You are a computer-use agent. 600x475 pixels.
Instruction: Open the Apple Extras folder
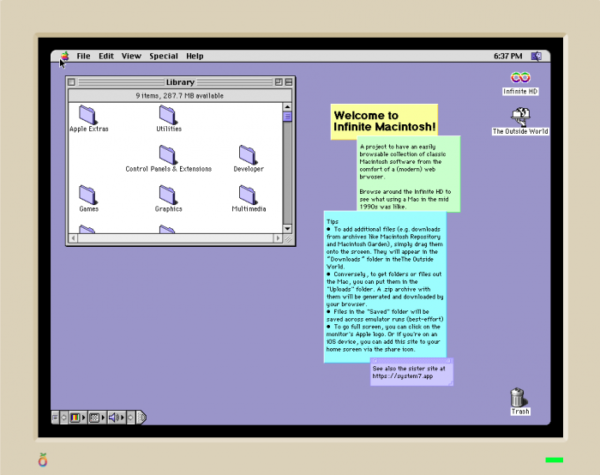coord(88,114)
